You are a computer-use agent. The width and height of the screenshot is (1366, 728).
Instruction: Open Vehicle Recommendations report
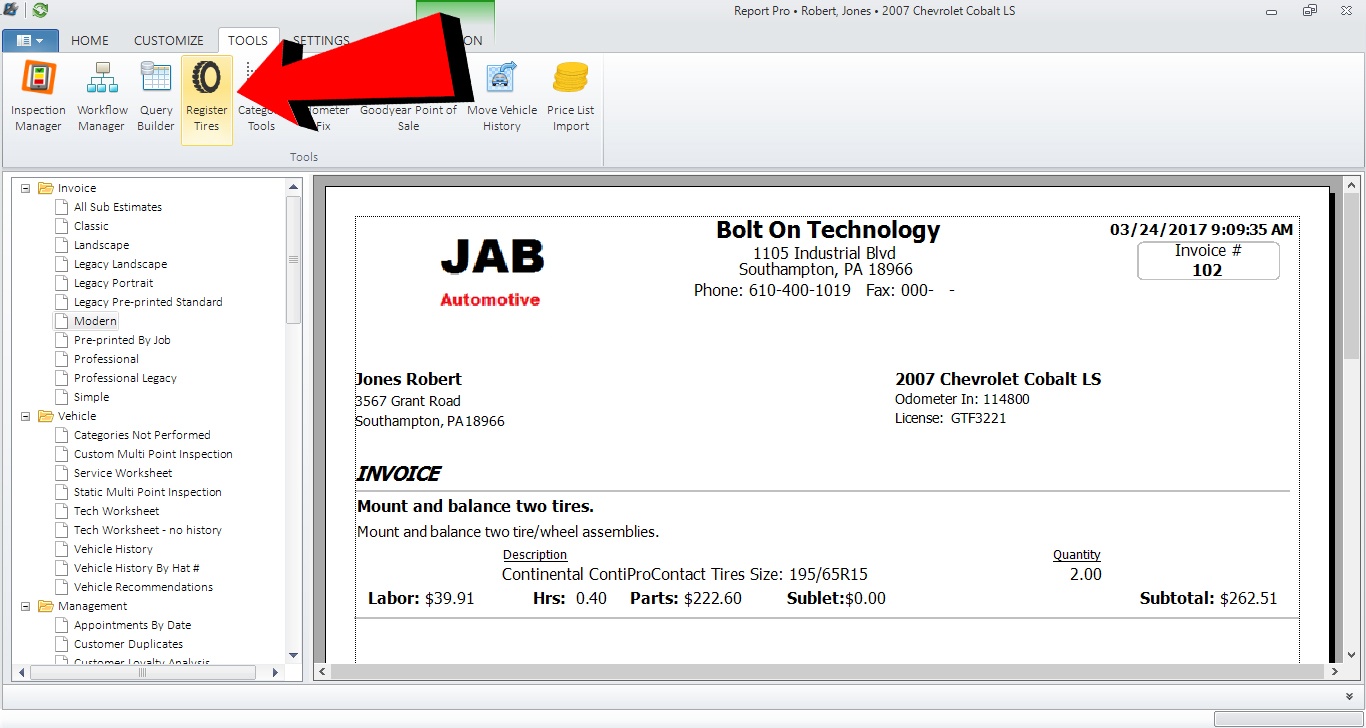[x=143, y=587]
